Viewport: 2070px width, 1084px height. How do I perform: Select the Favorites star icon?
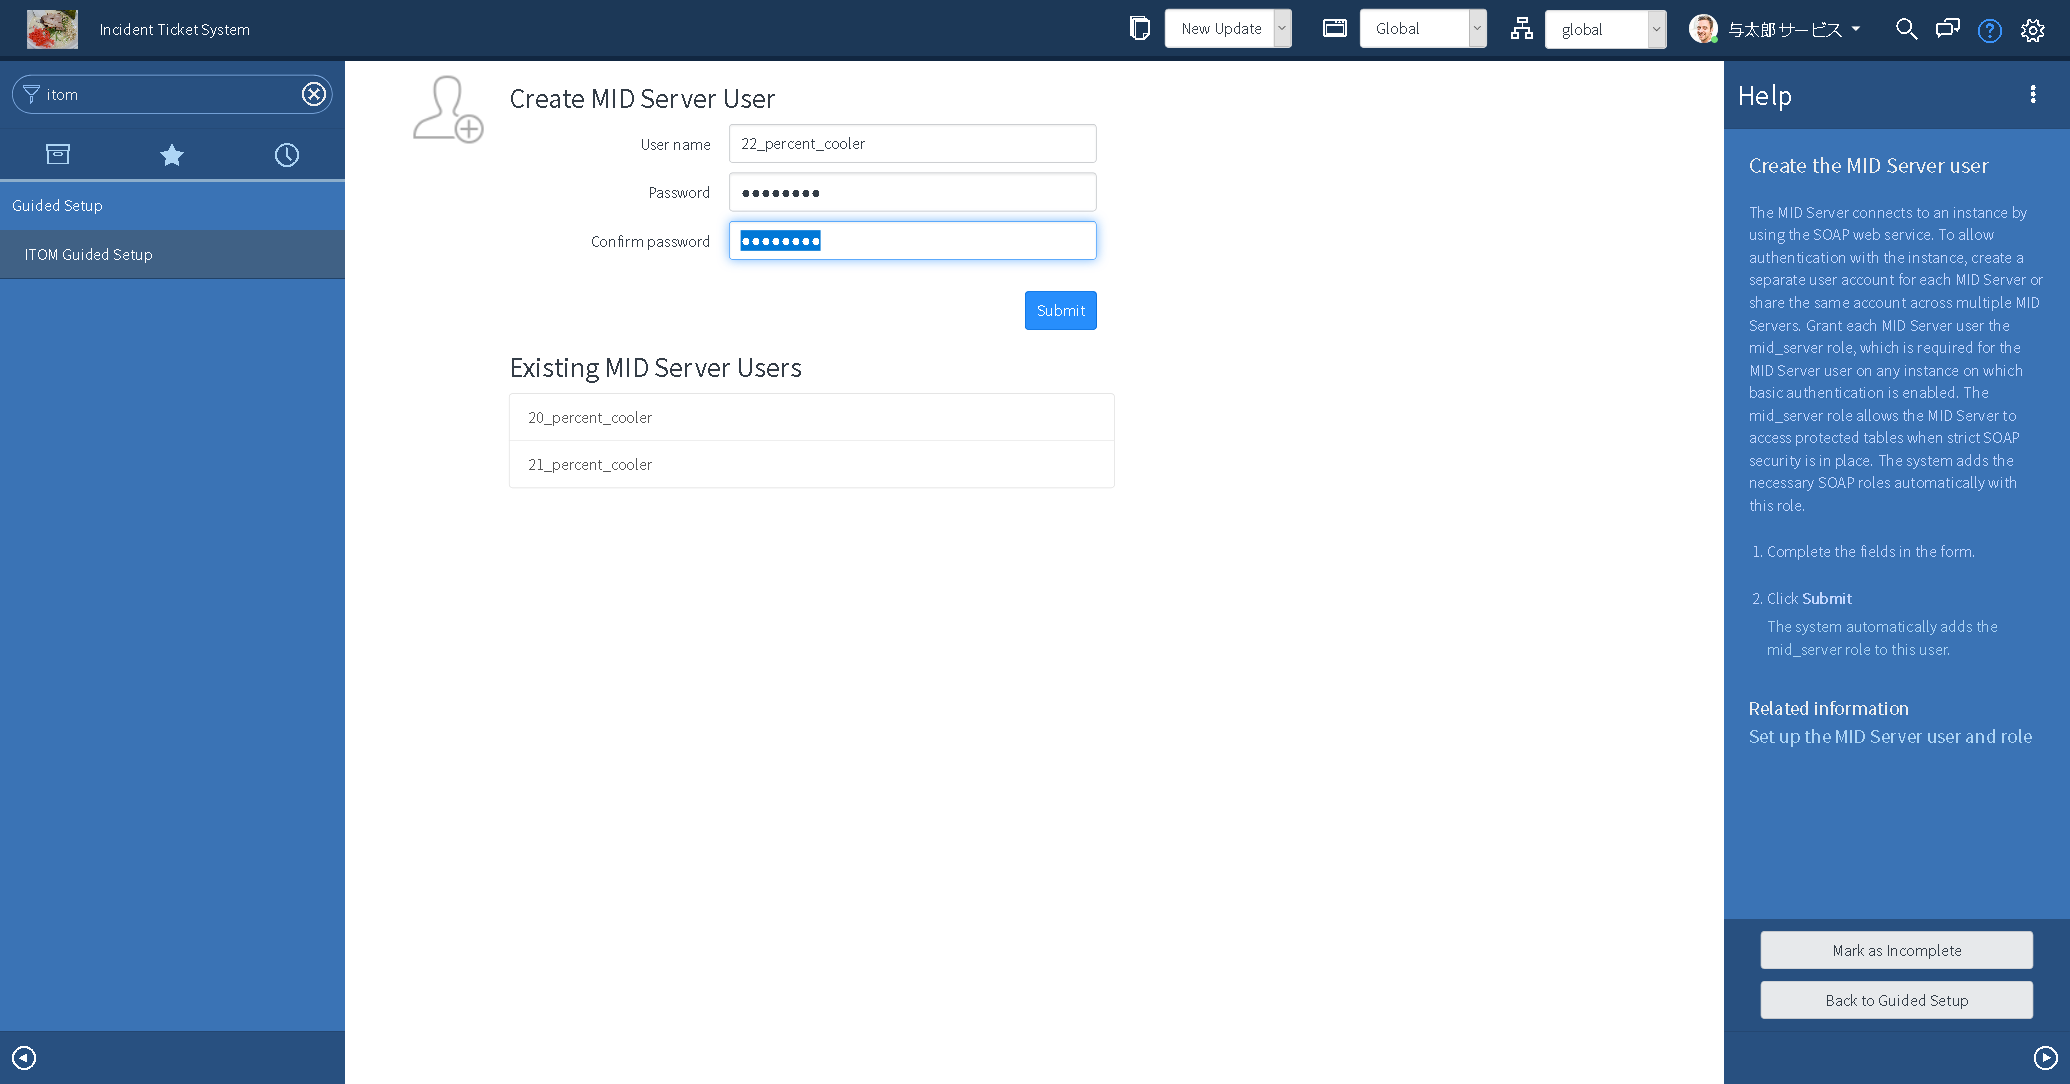click(x=172, y=154)
